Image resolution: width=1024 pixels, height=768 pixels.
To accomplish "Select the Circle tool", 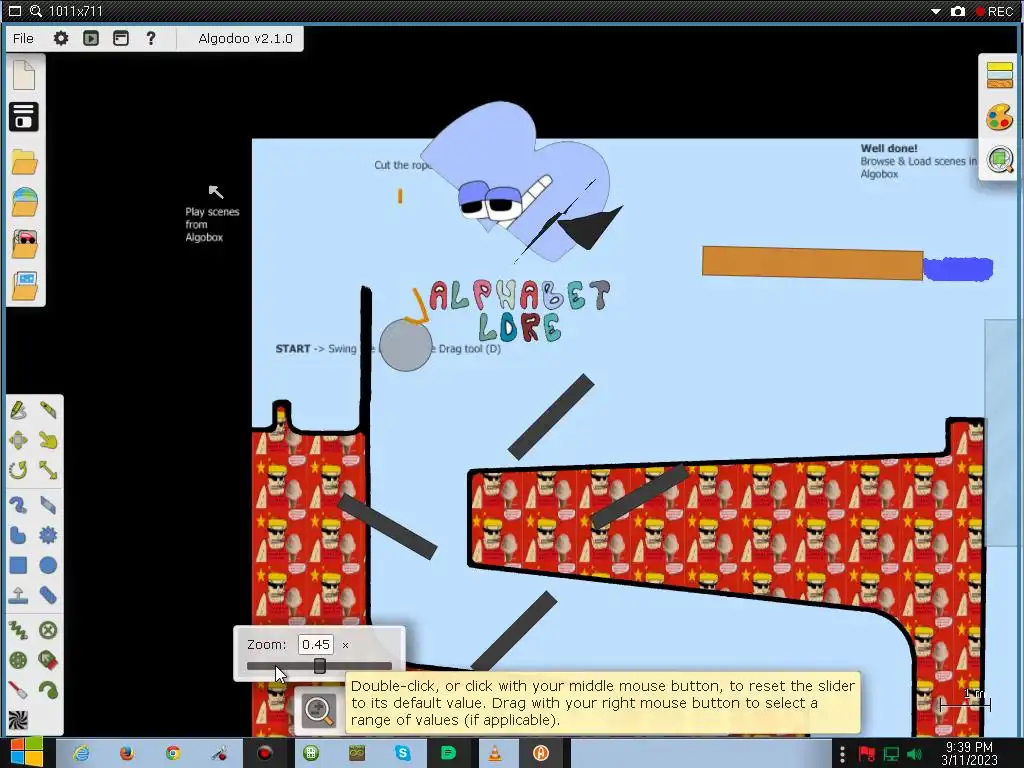I will [x=48, y=566].
